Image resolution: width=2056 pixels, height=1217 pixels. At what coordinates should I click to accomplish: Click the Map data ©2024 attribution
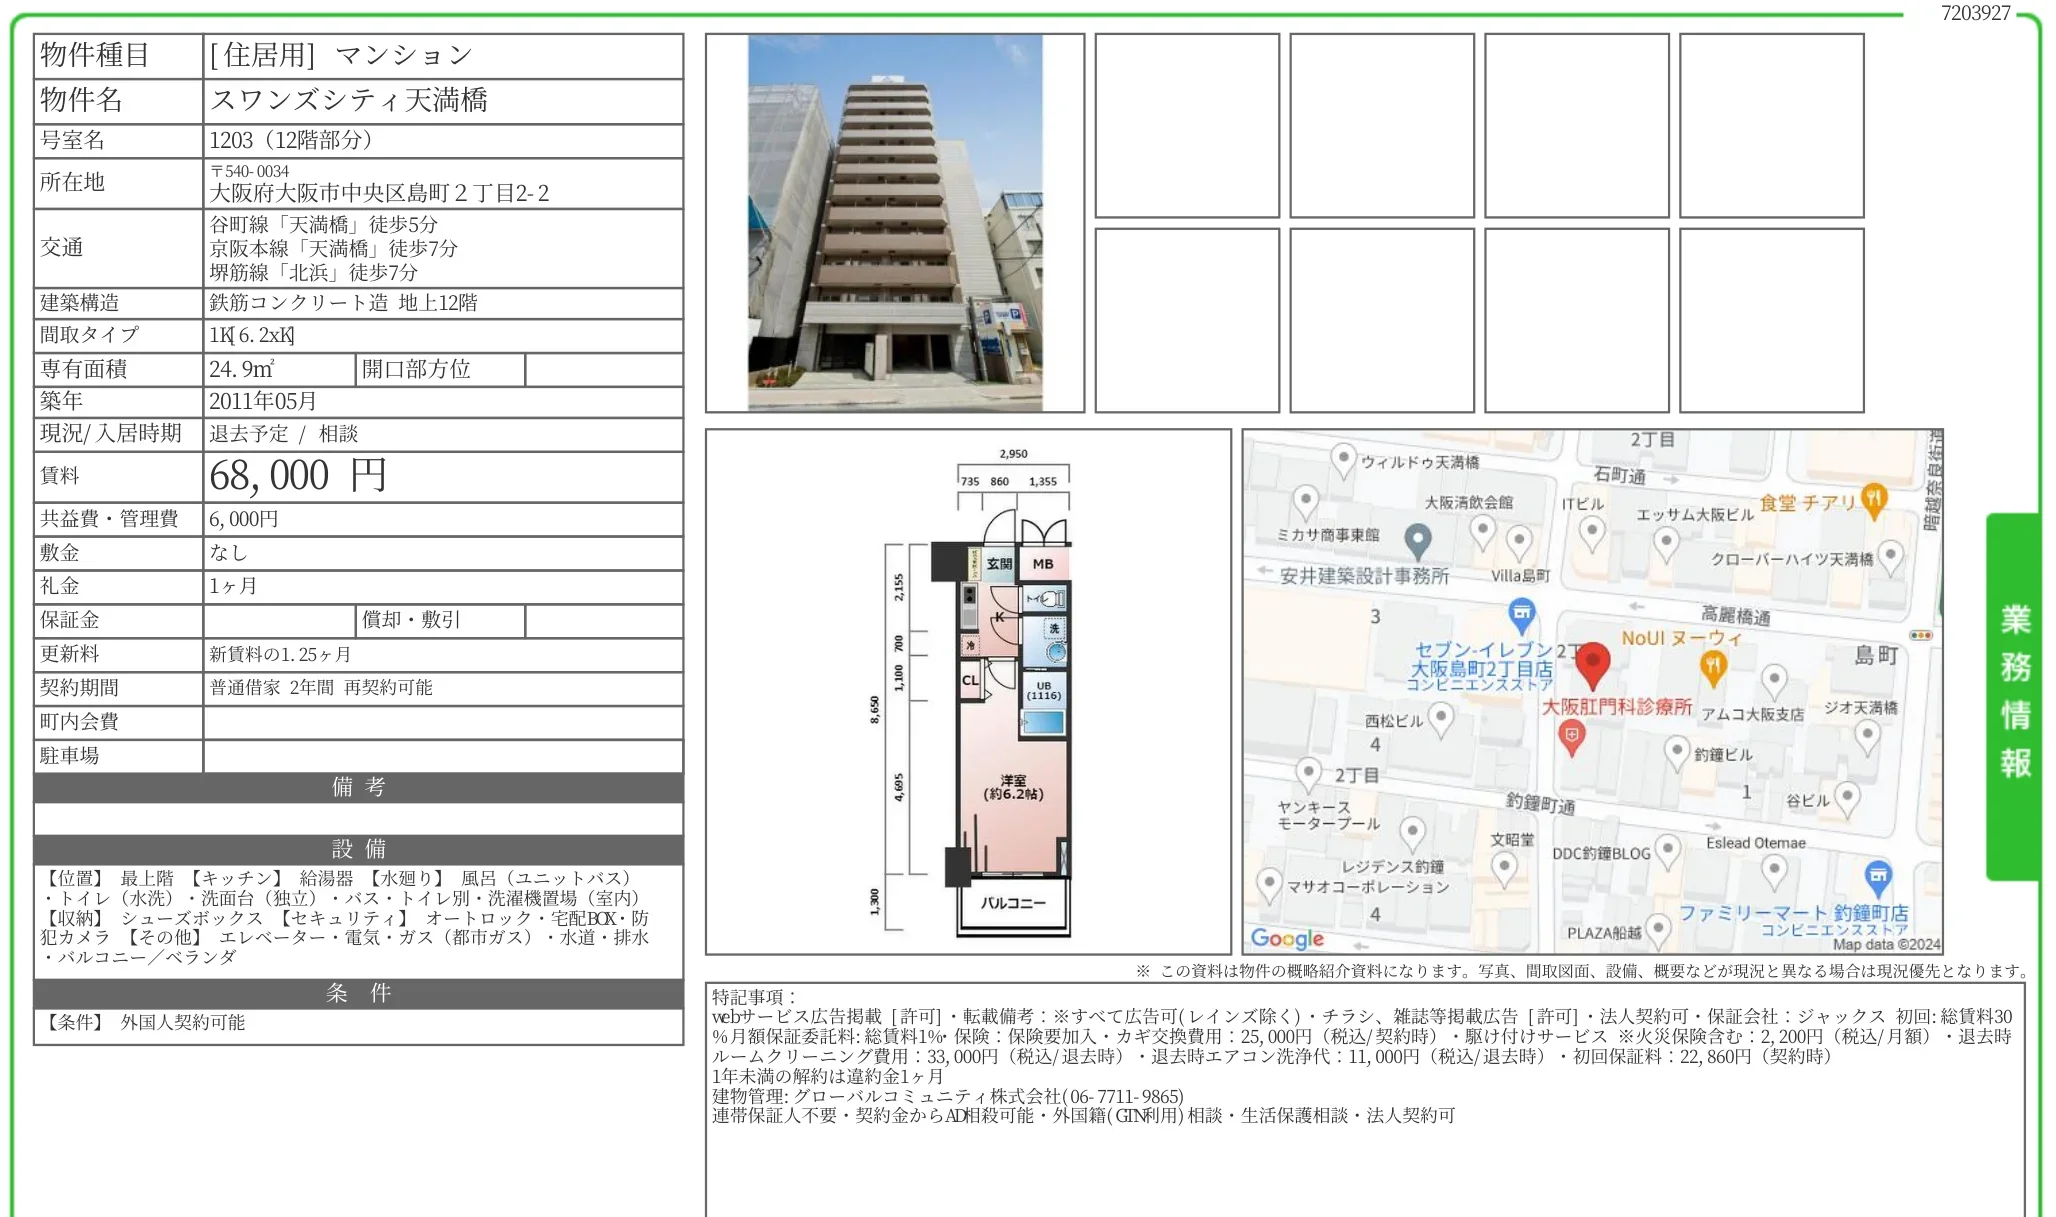(1885, 944)
